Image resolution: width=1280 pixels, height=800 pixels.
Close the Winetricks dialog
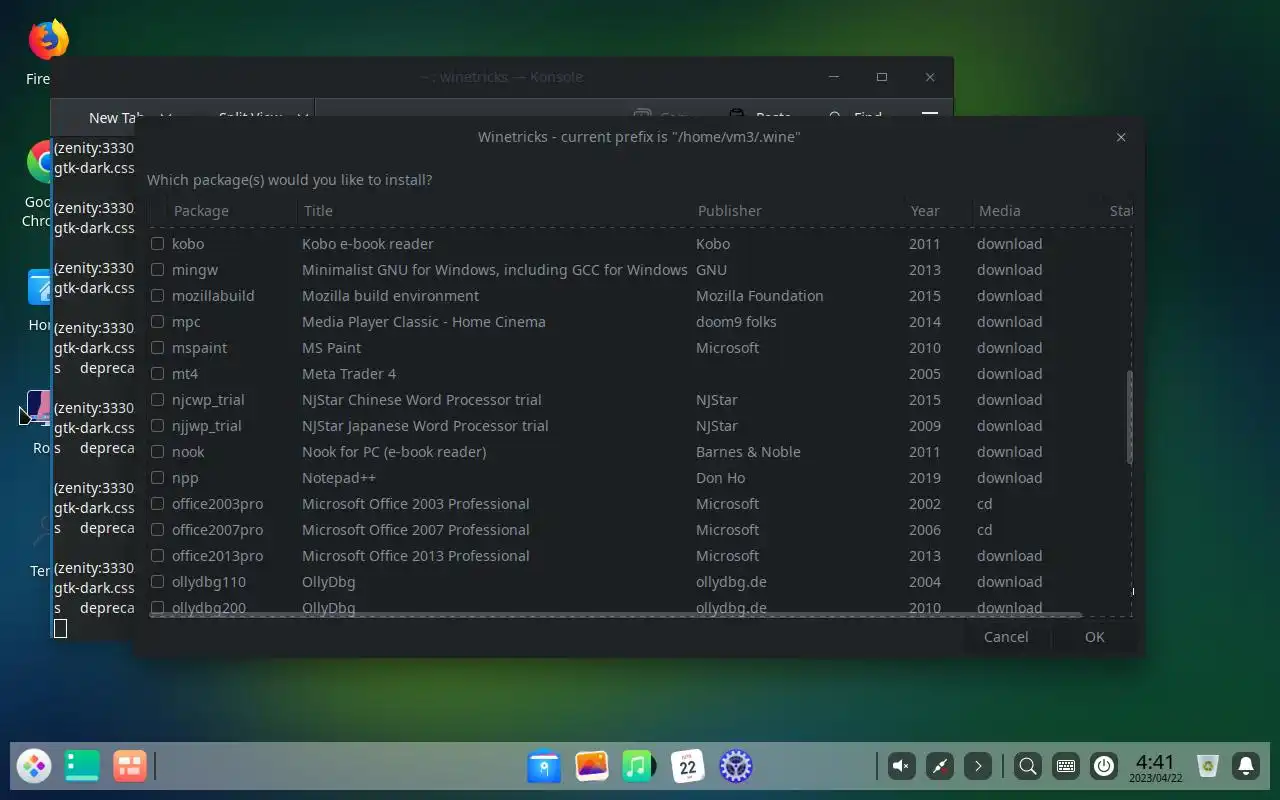tap(1121, 137)
